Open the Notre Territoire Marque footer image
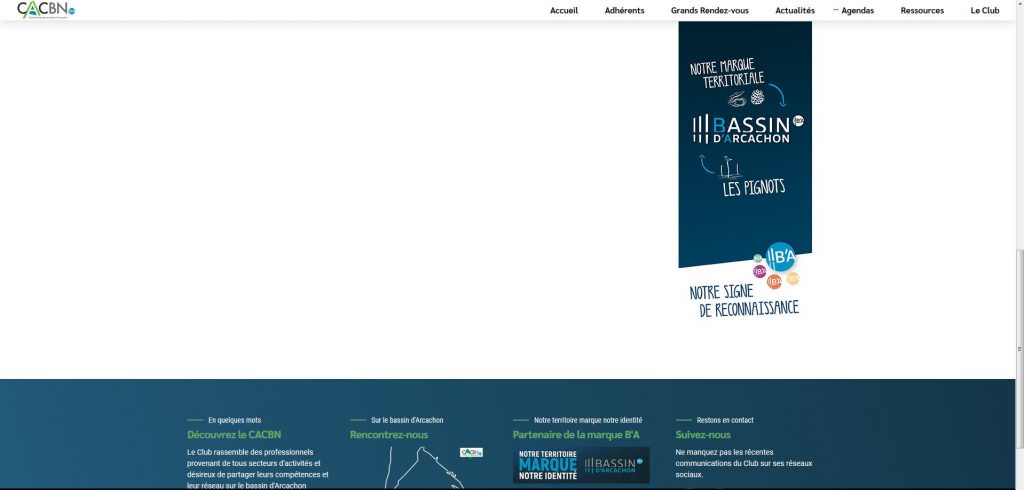 pos(581,465)
